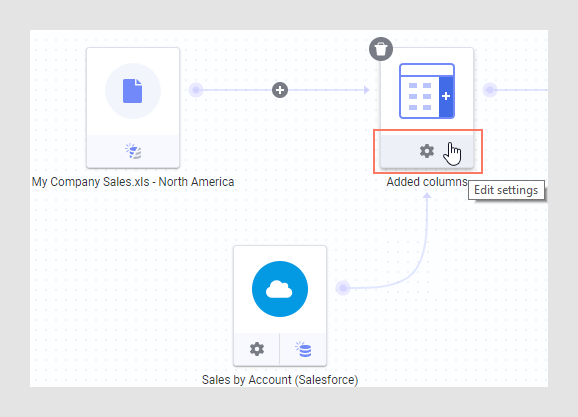Screen dimensions: 578x417
Task: Click the data loading icon under My Company Sales
Action: (x=133, y=151)
